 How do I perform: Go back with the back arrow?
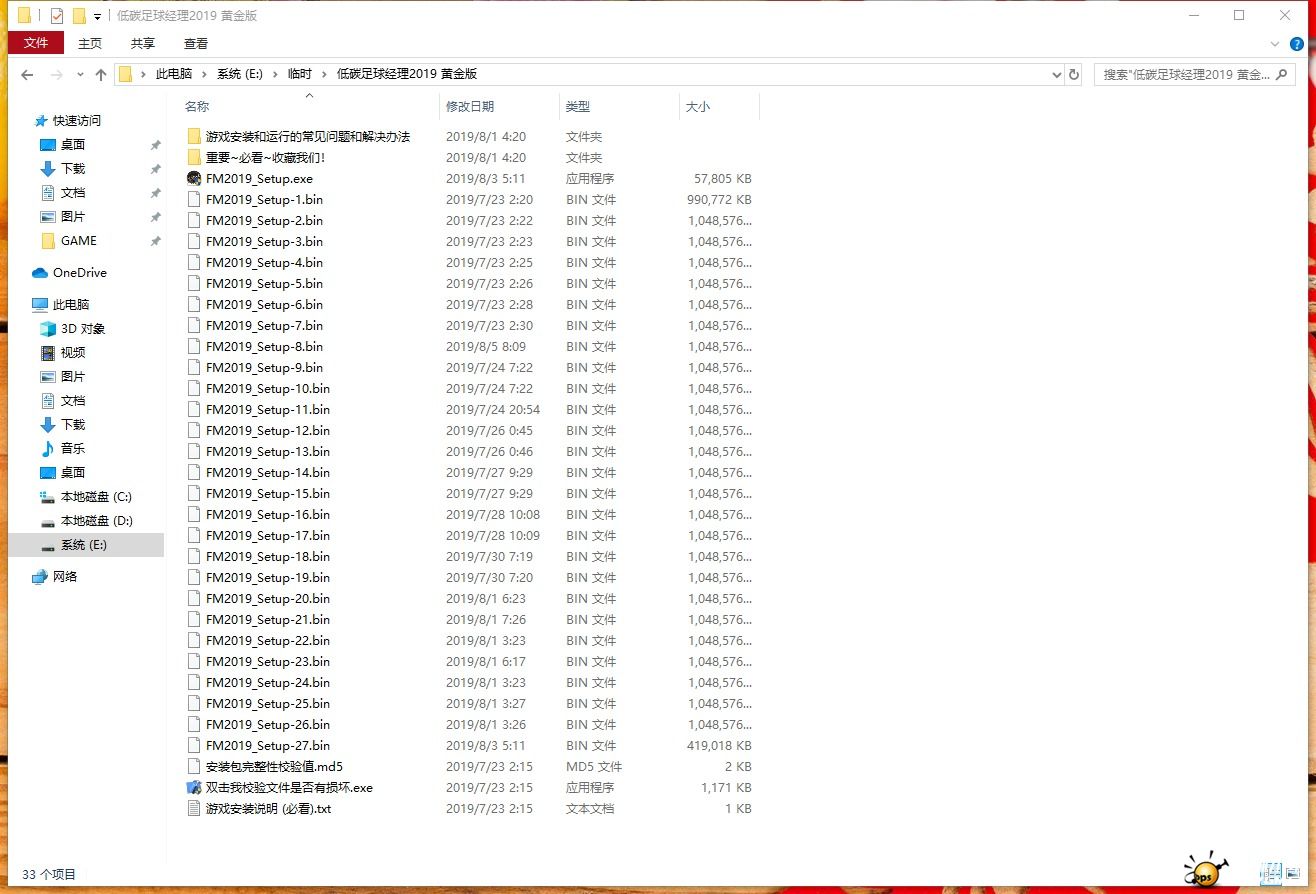(x=27, y=75)
